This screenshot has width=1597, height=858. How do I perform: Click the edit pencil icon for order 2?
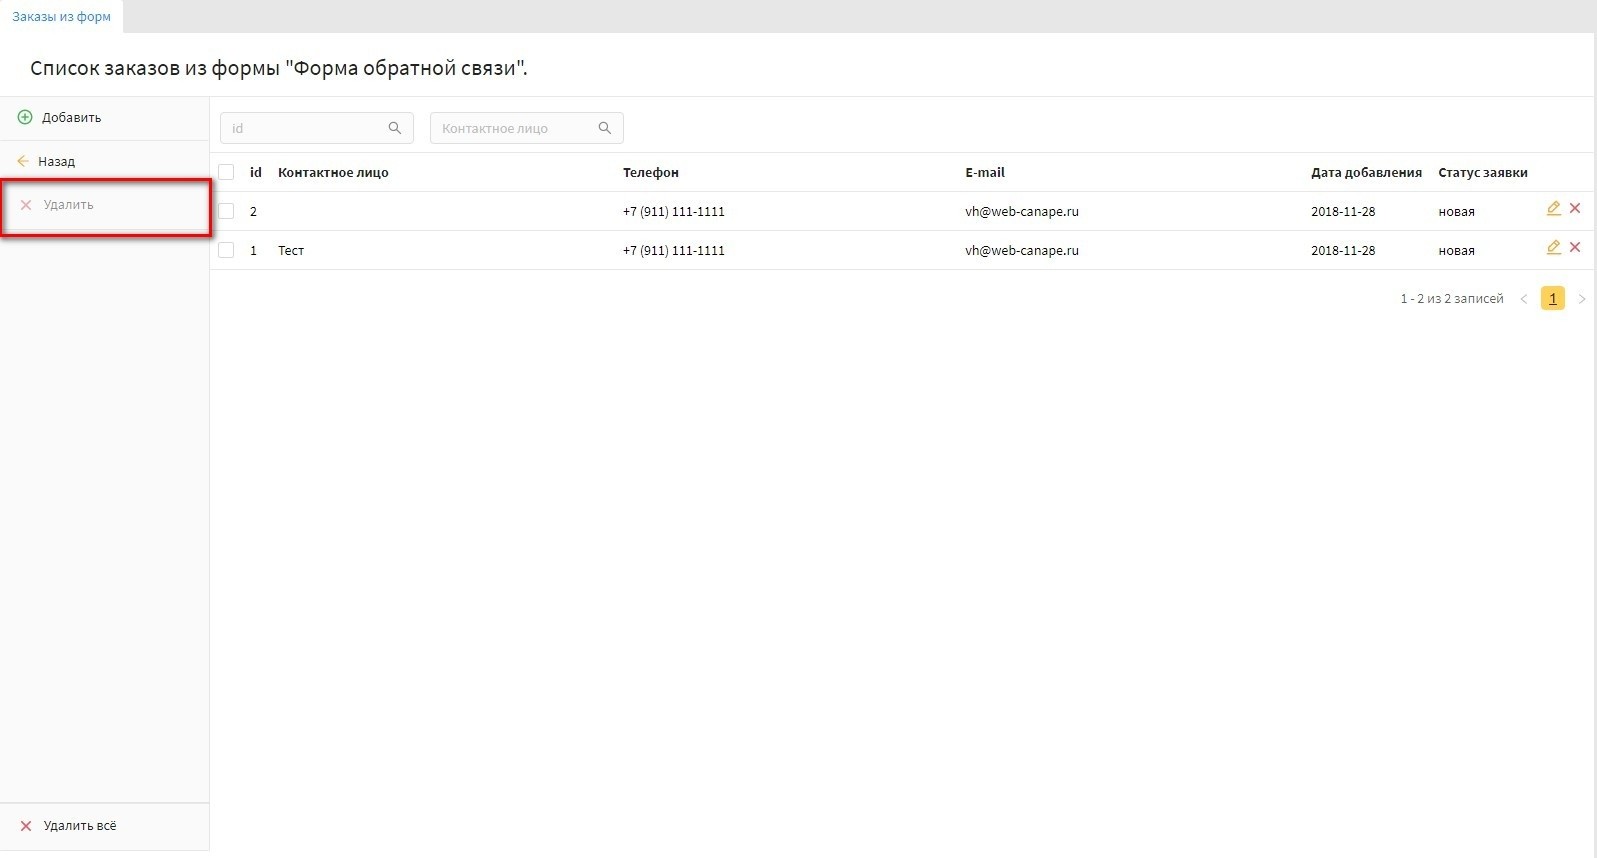pyautogui.click(x=1553, y=209)
